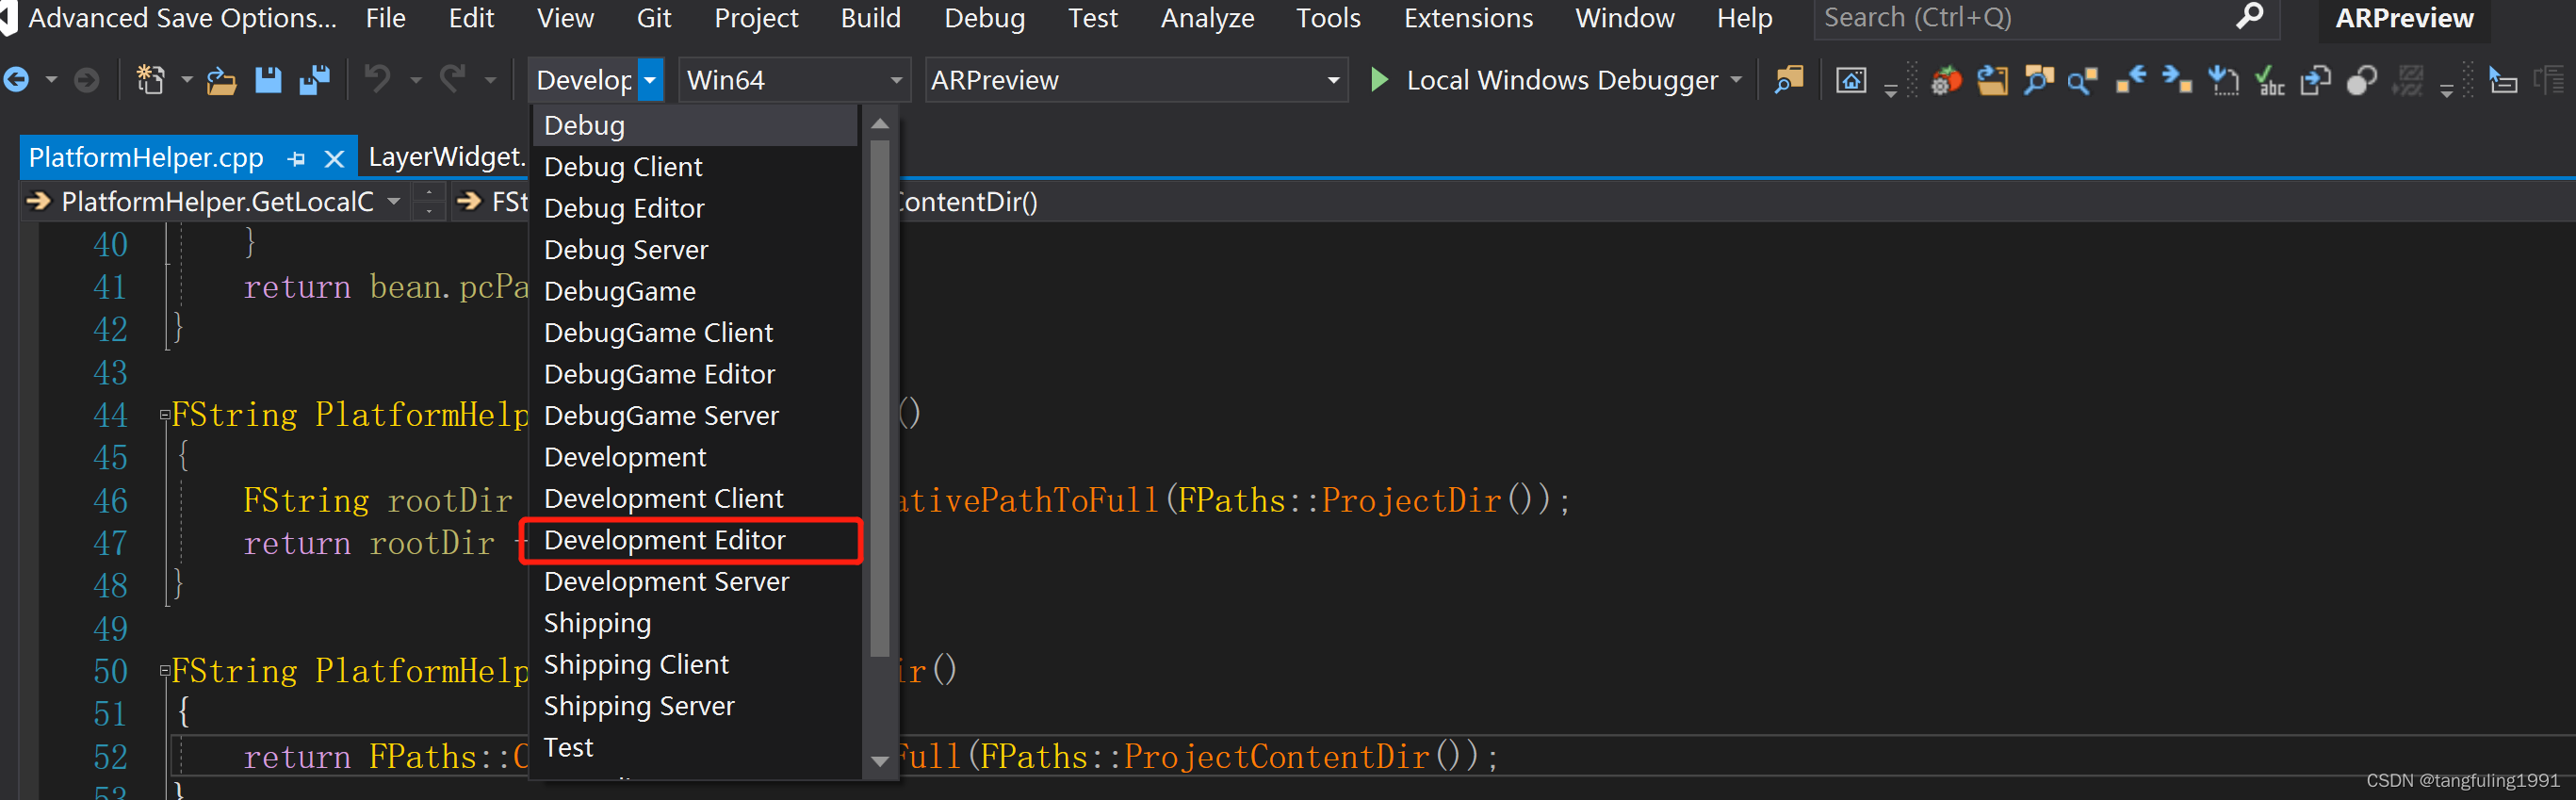Click the Local Windows Debugger button label
Screen dimensions: 2576x800
pyautogui.click(x=1562, y=80)
